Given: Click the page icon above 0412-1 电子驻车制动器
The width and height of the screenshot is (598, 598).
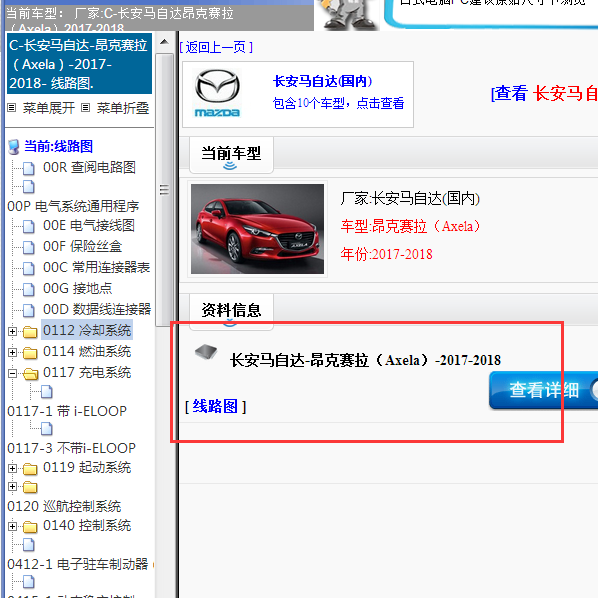Looking at the screenshot, I should point(29,545).
